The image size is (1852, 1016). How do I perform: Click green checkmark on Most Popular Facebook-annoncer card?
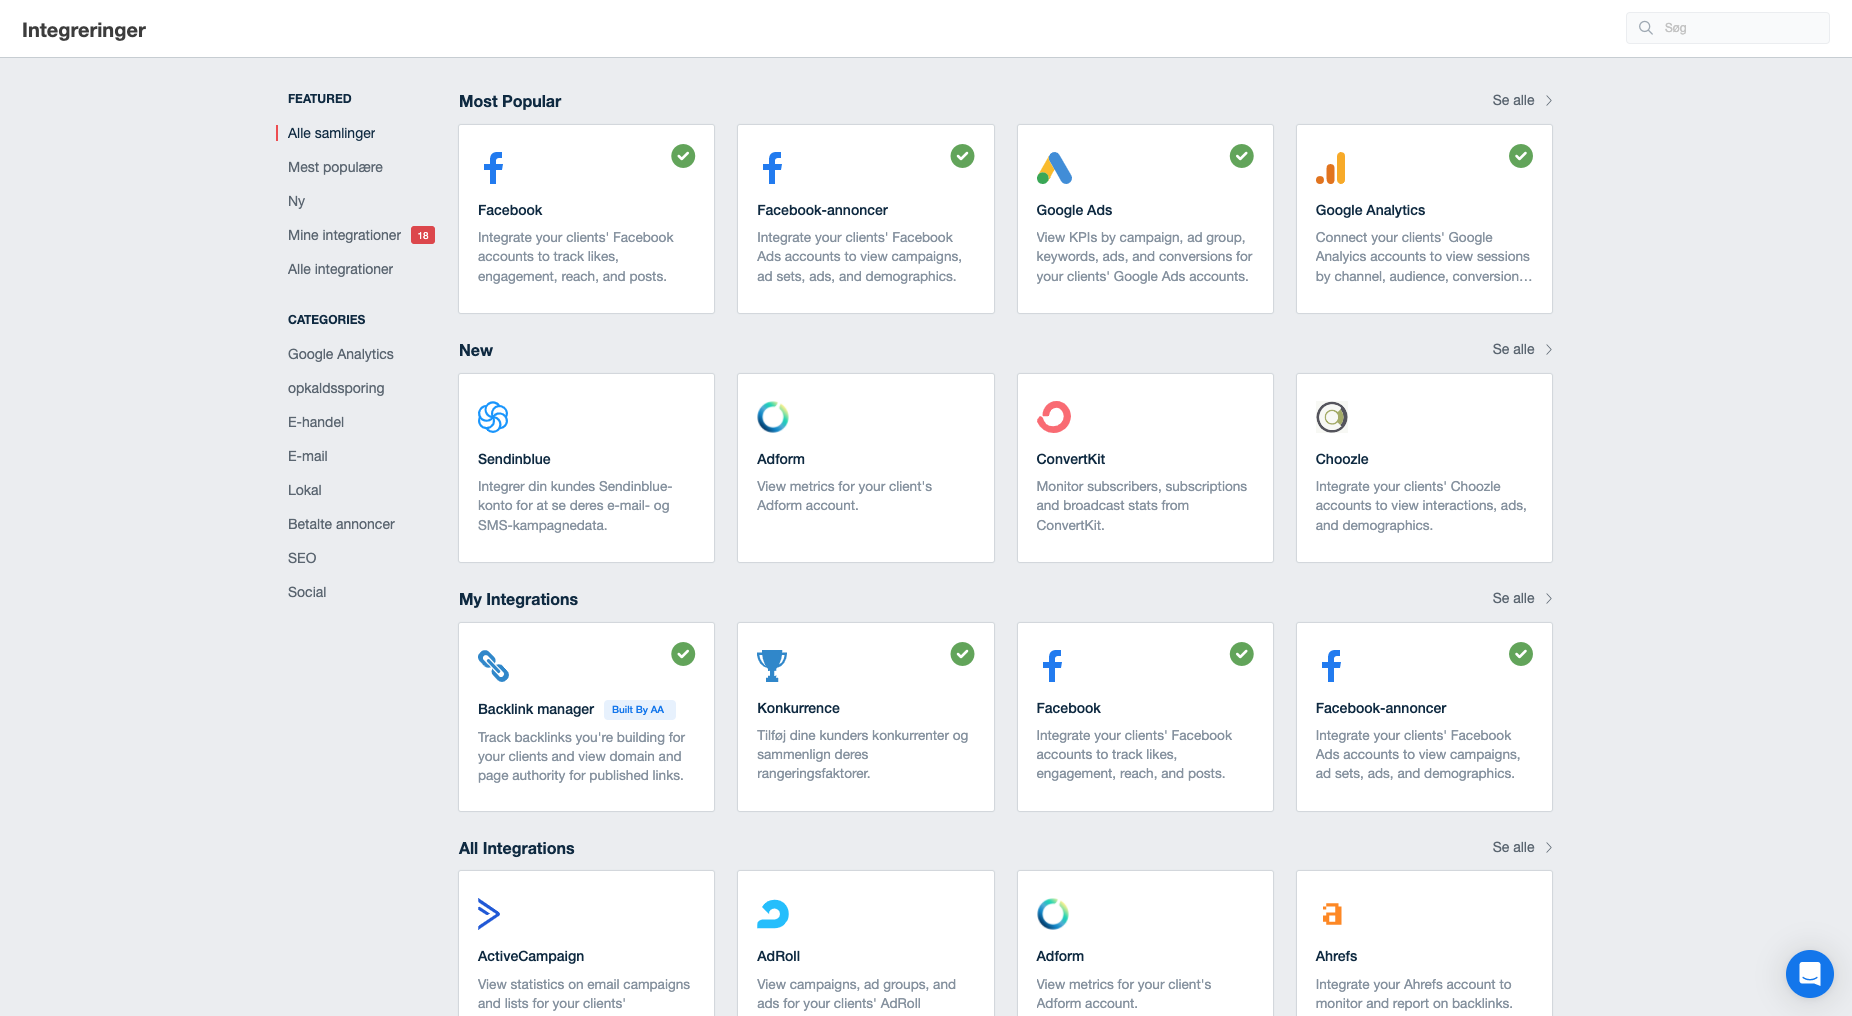click(x=962, y=156)
